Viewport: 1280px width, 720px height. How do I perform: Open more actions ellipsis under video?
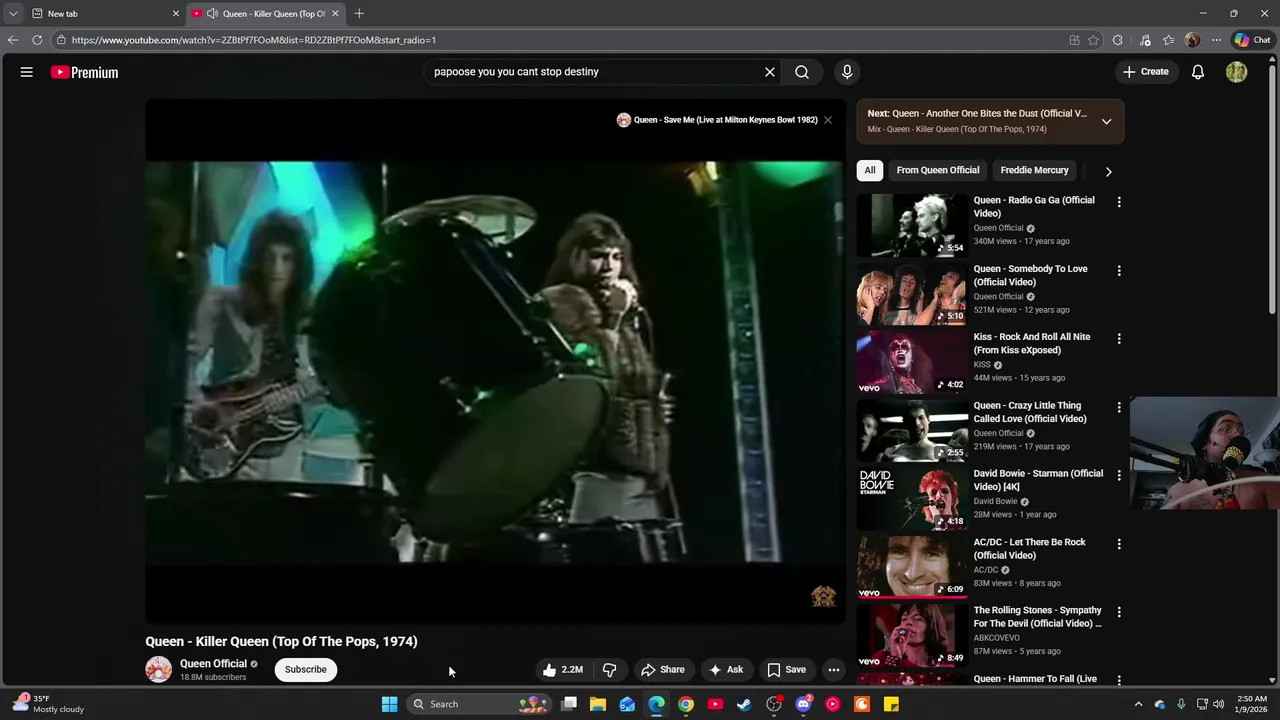[x=834, y=670]
